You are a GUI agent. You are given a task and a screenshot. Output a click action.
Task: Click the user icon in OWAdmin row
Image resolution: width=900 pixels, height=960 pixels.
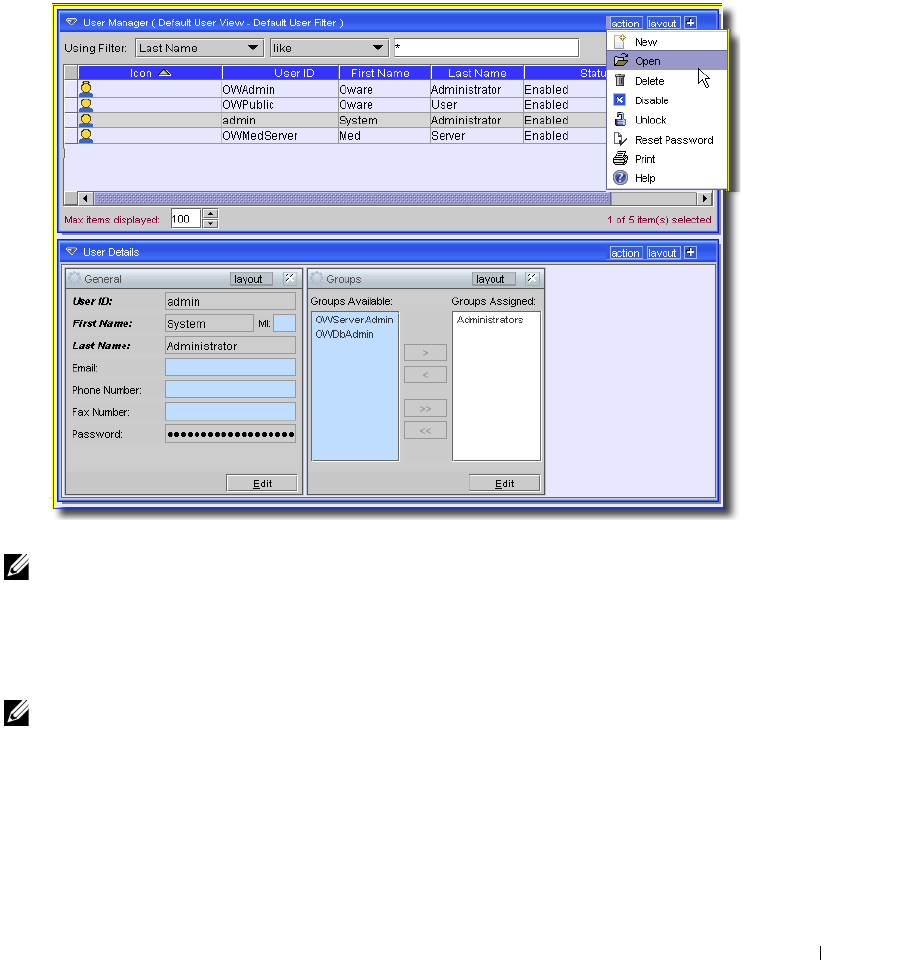tap(86, 89)
